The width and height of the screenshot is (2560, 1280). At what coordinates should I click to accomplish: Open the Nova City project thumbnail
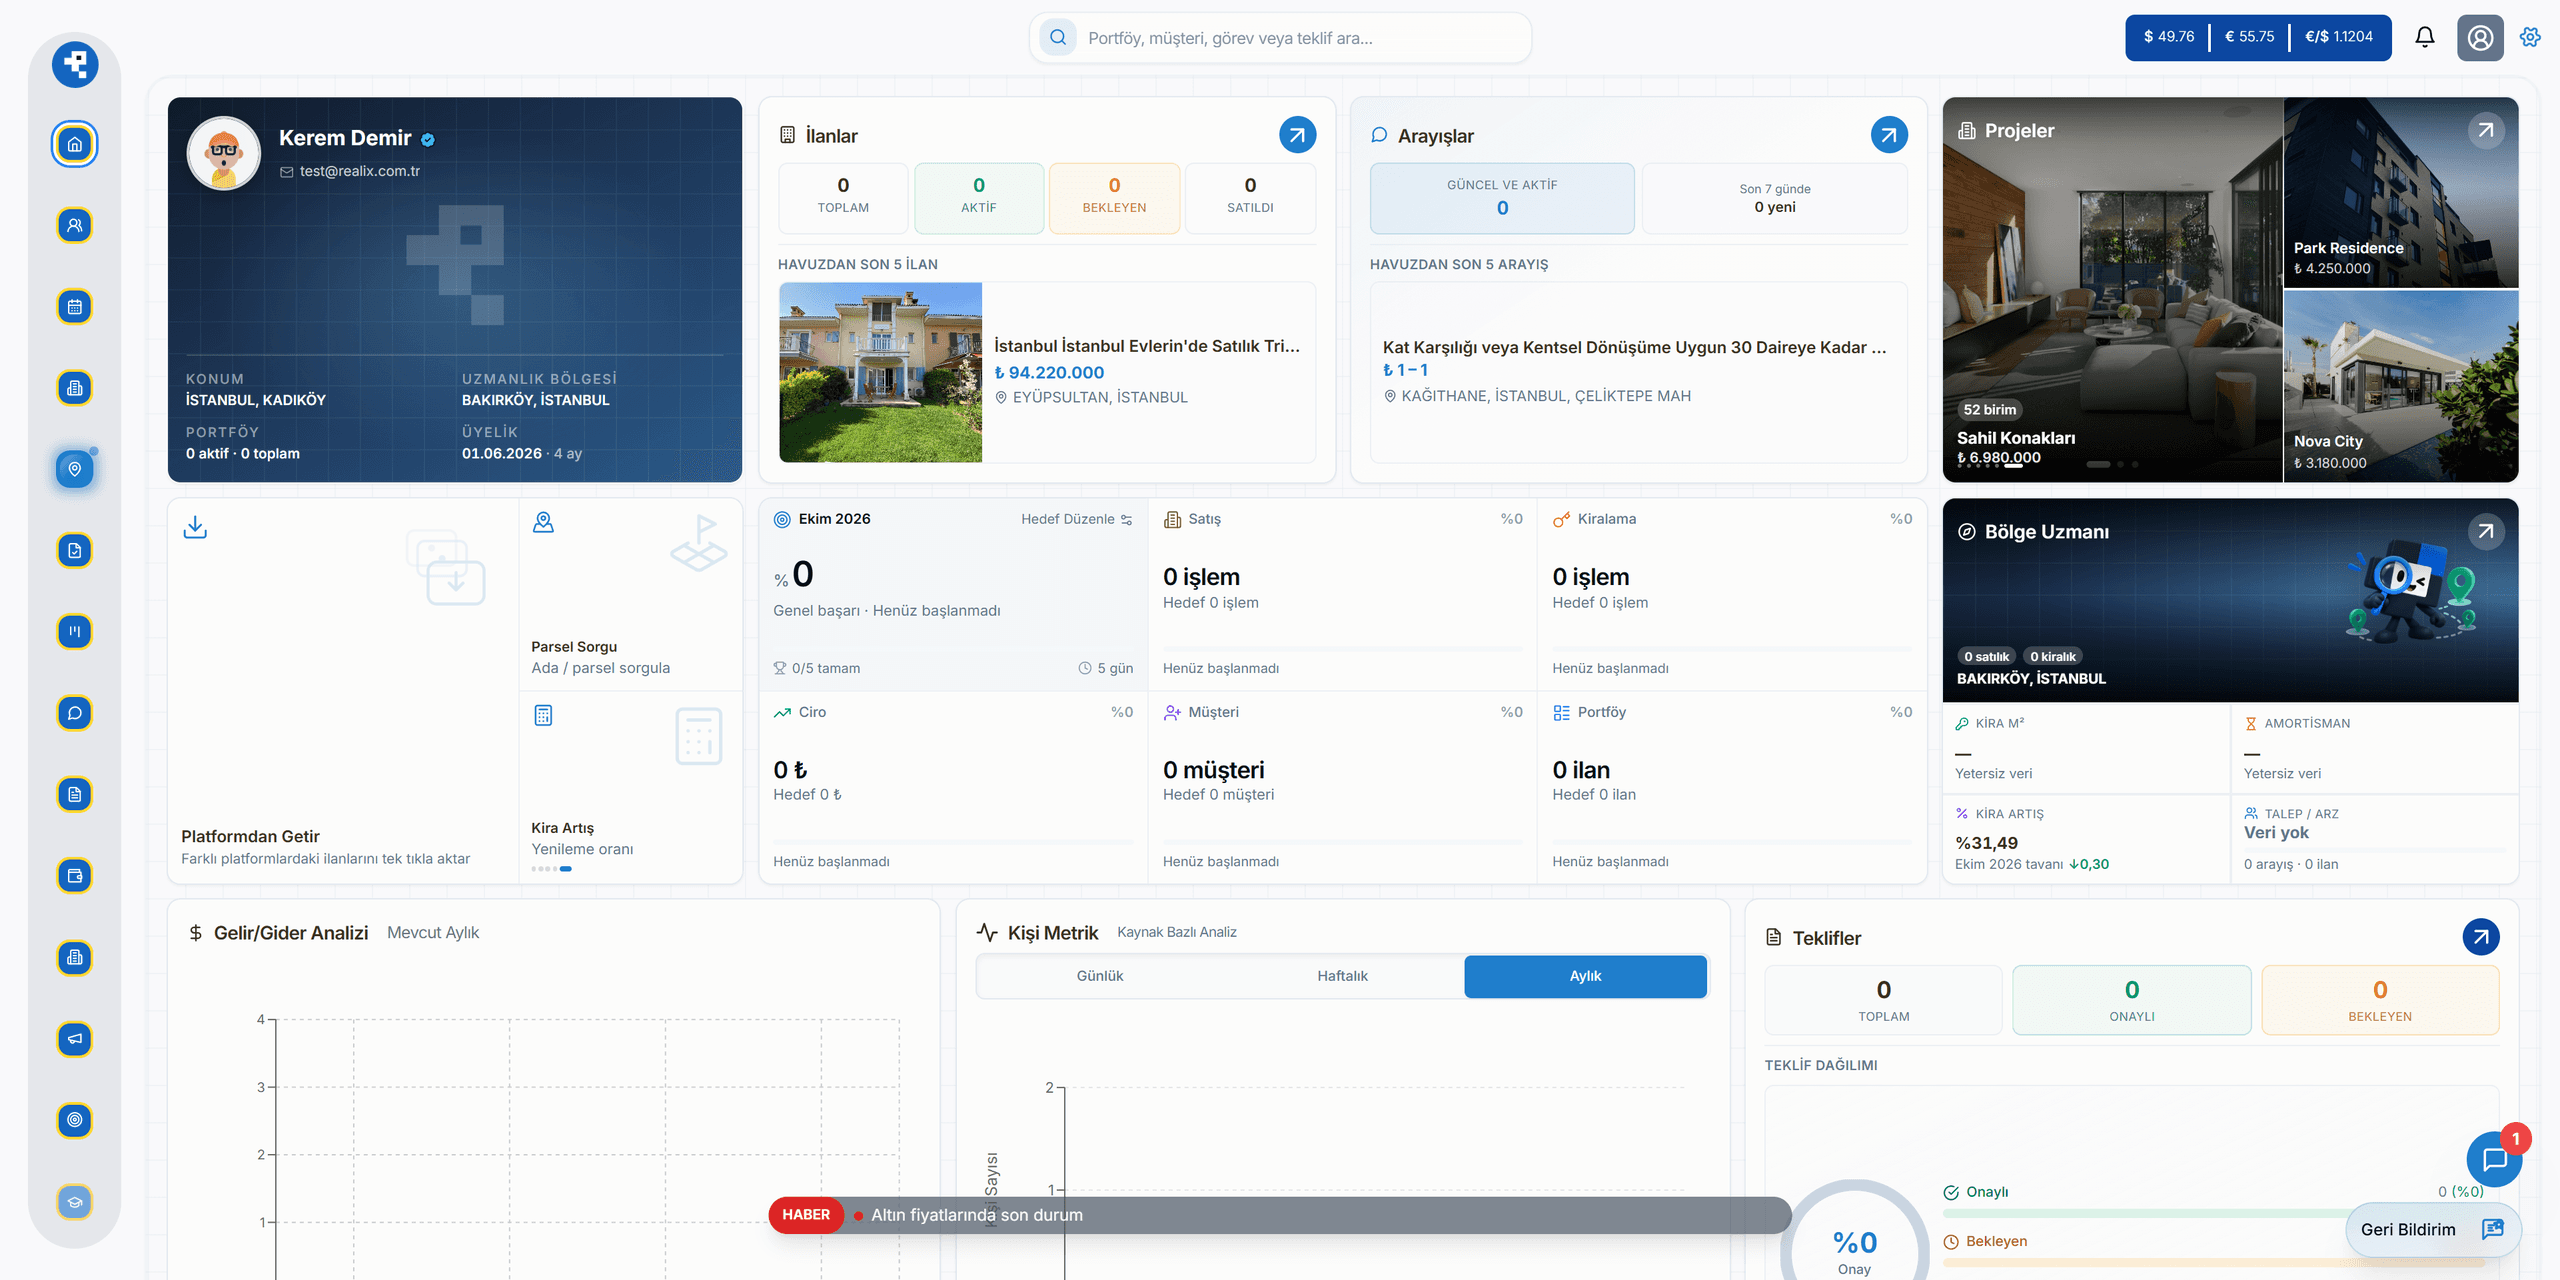(2401, 386)
